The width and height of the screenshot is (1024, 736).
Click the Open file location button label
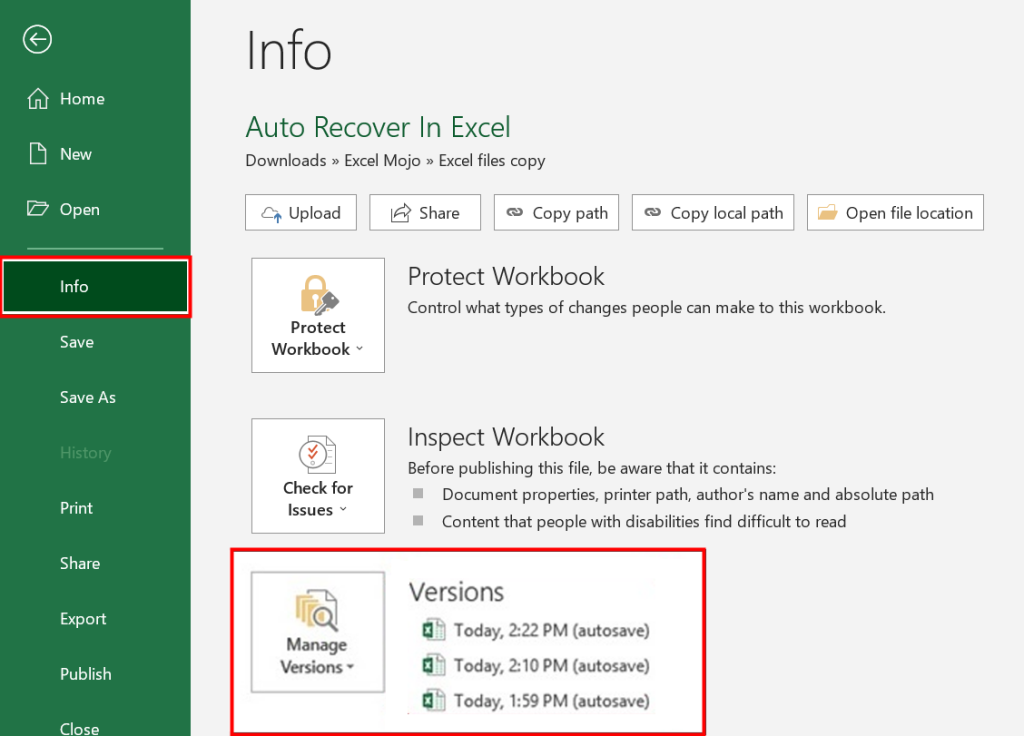tap(909, 213)
